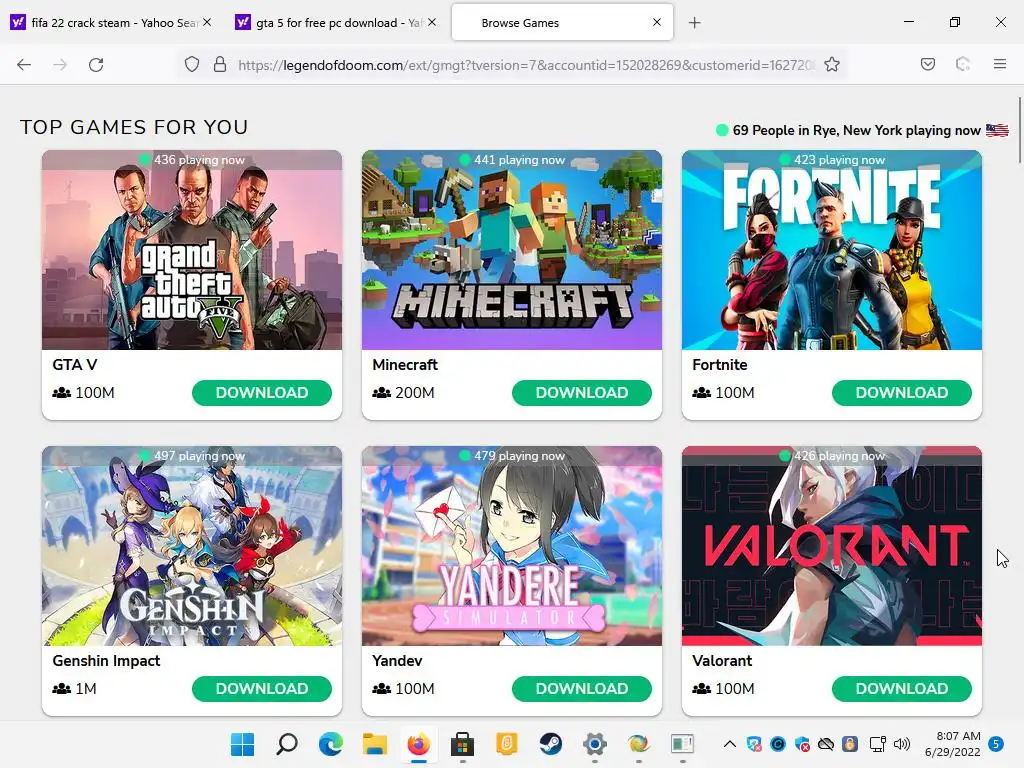Click the TOP GAMES FOR YOU heading
Image resolution: width=1024 pixels, height=768 pixels.
[x=134, y=127]
